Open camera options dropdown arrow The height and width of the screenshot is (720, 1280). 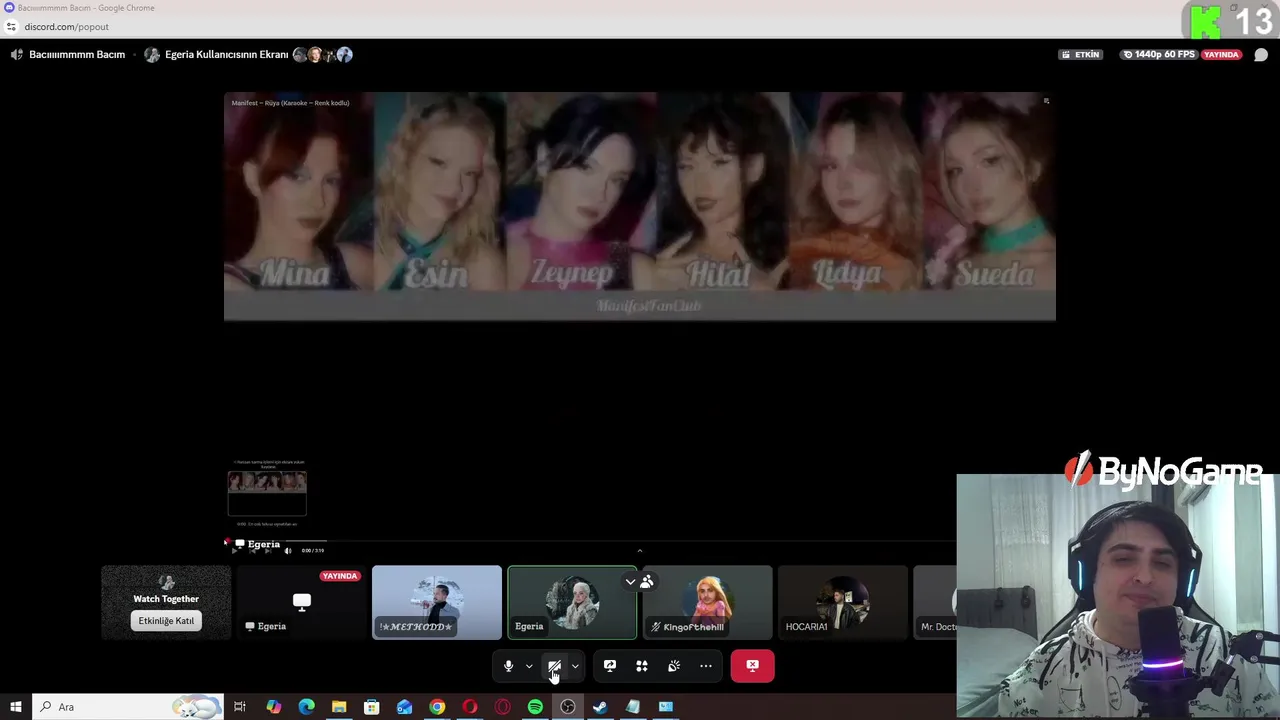[575, 666]
